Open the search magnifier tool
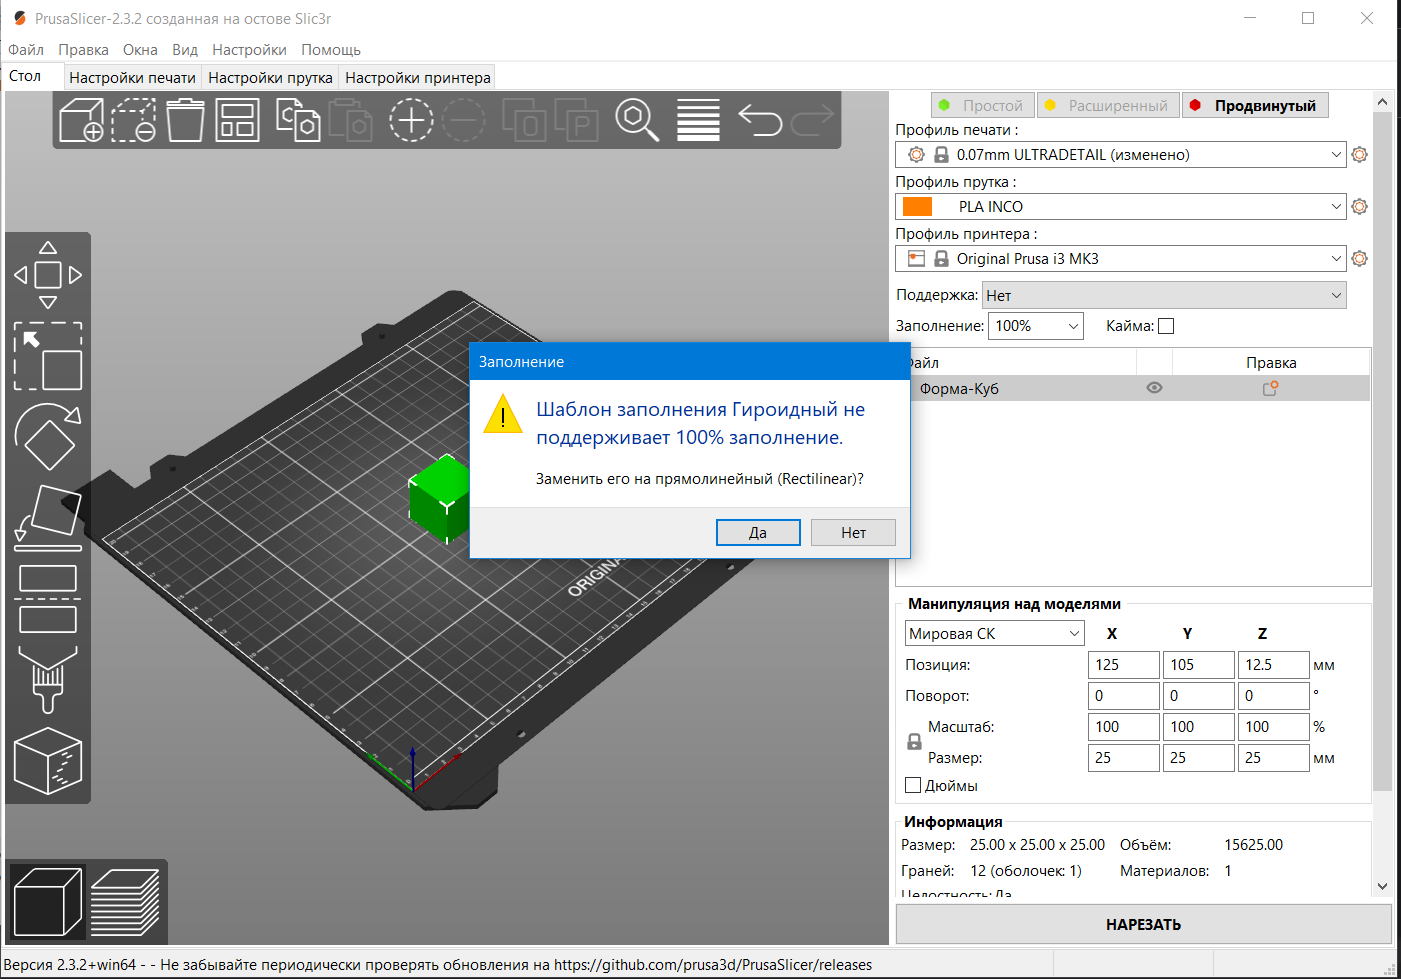The width and height of the screenshot is (1401, 979). pos(639,122)
